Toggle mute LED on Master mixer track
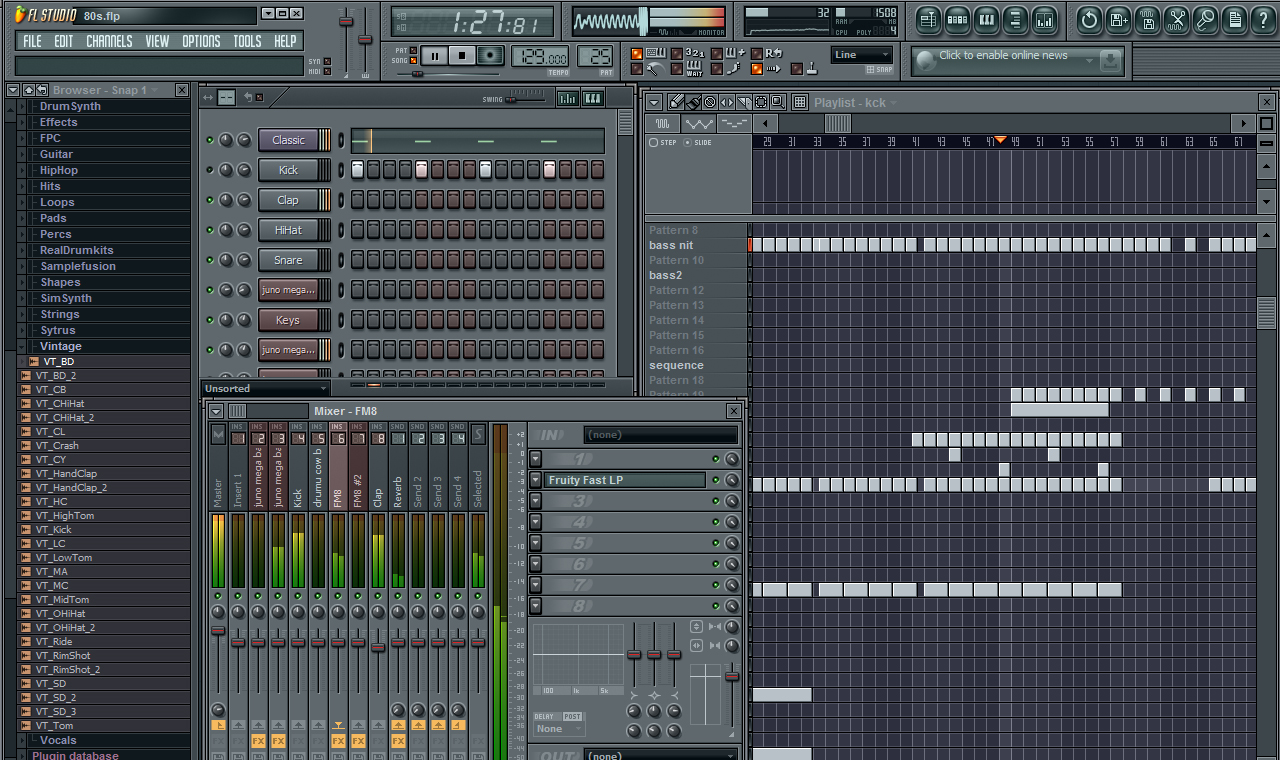 coord(218,596)
